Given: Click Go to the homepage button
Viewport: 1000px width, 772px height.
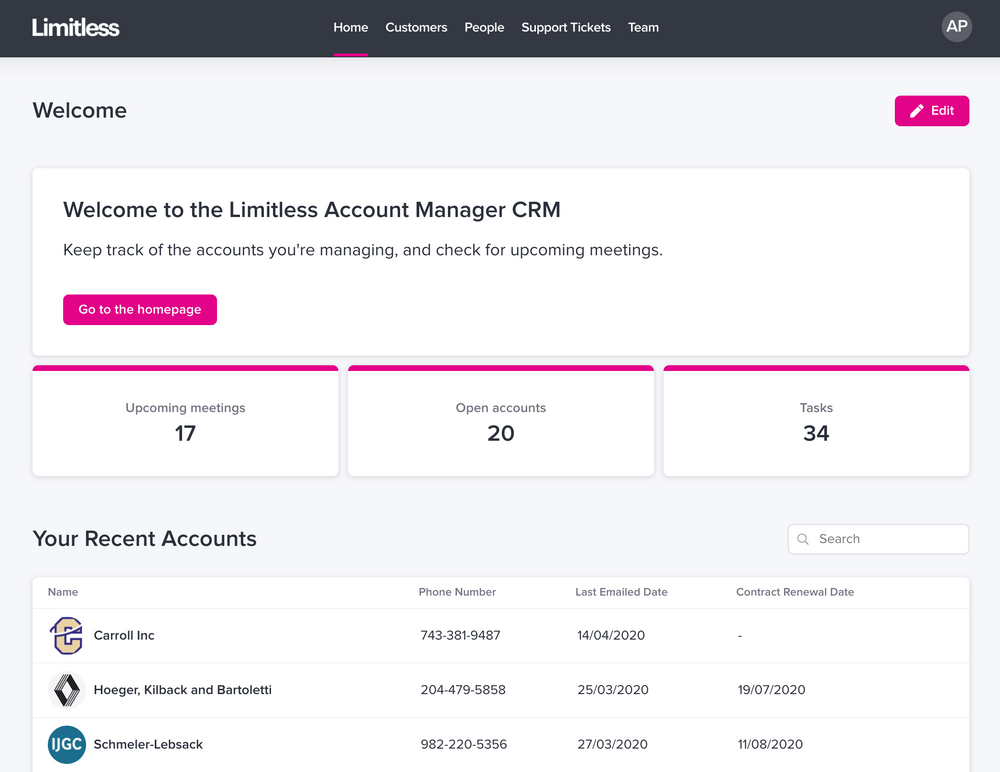Looking at the screenshot, I should pyautogui.click(x=139, y=310).
